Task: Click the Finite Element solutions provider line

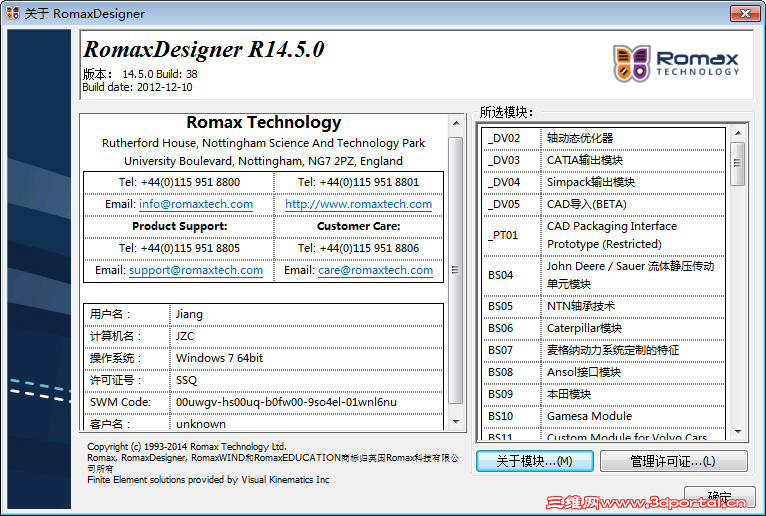Action: (x=208, y=480)
